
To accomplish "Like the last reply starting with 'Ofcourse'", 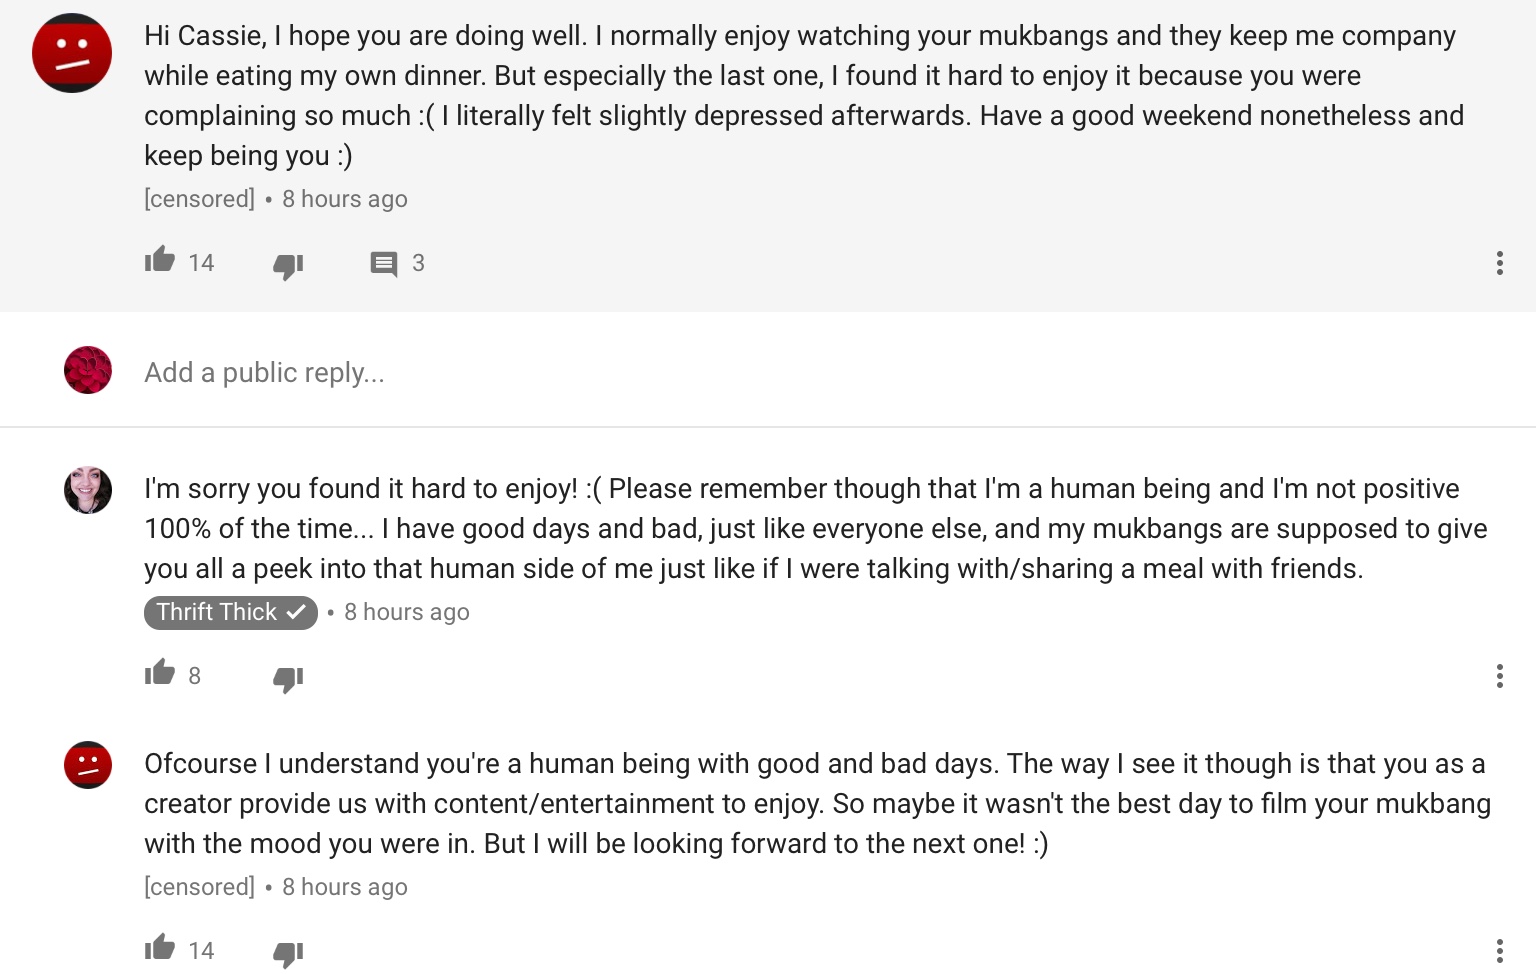I will (x=160, y=948).
